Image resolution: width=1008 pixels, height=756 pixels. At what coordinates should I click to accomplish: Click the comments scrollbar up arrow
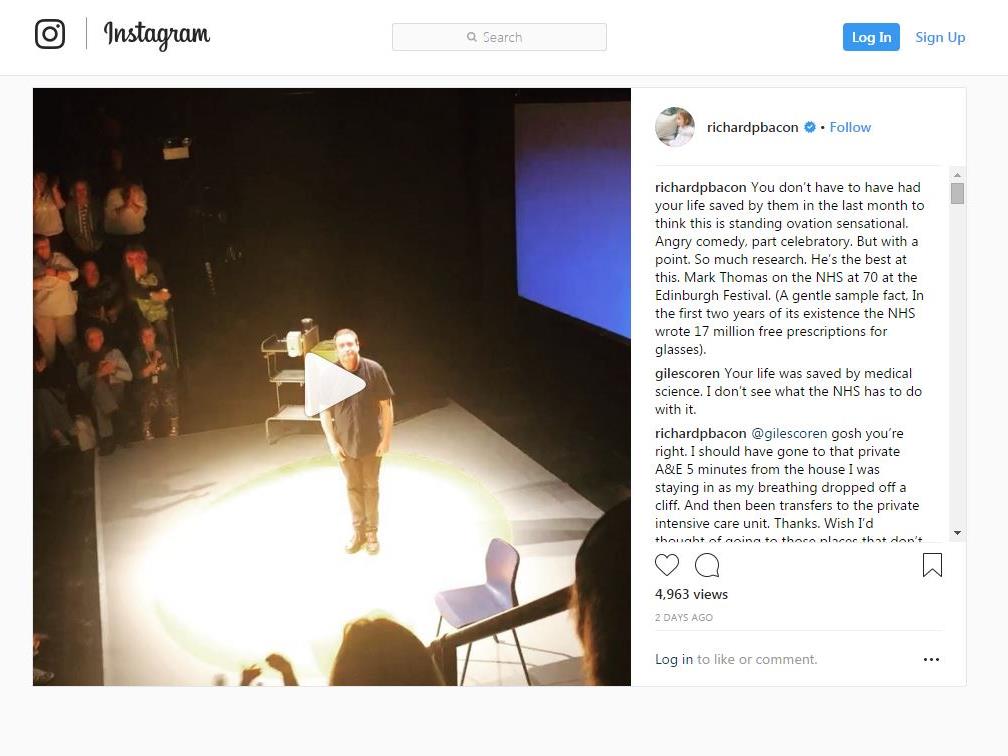click(957, 175)
